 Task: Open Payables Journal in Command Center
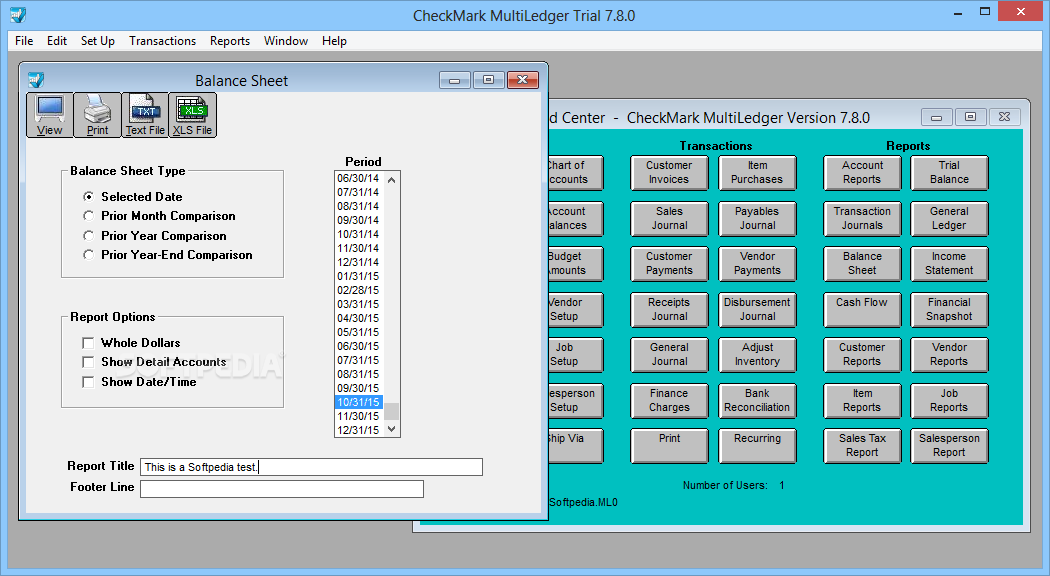tap(757, 218)
